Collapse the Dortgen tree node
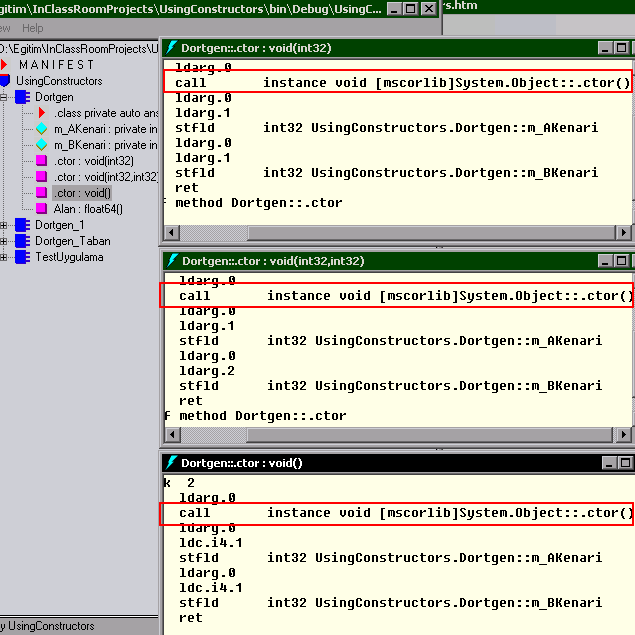The width and height of the screenshot is (635, 635). coord(4,97)
